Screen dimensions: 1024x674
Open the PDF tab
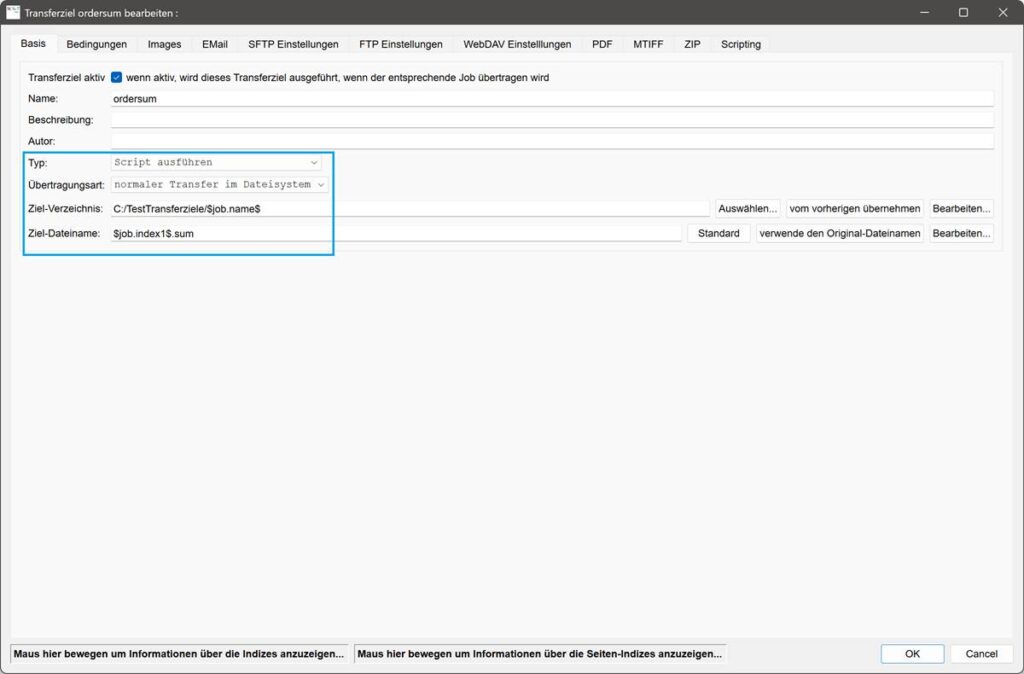602,44
